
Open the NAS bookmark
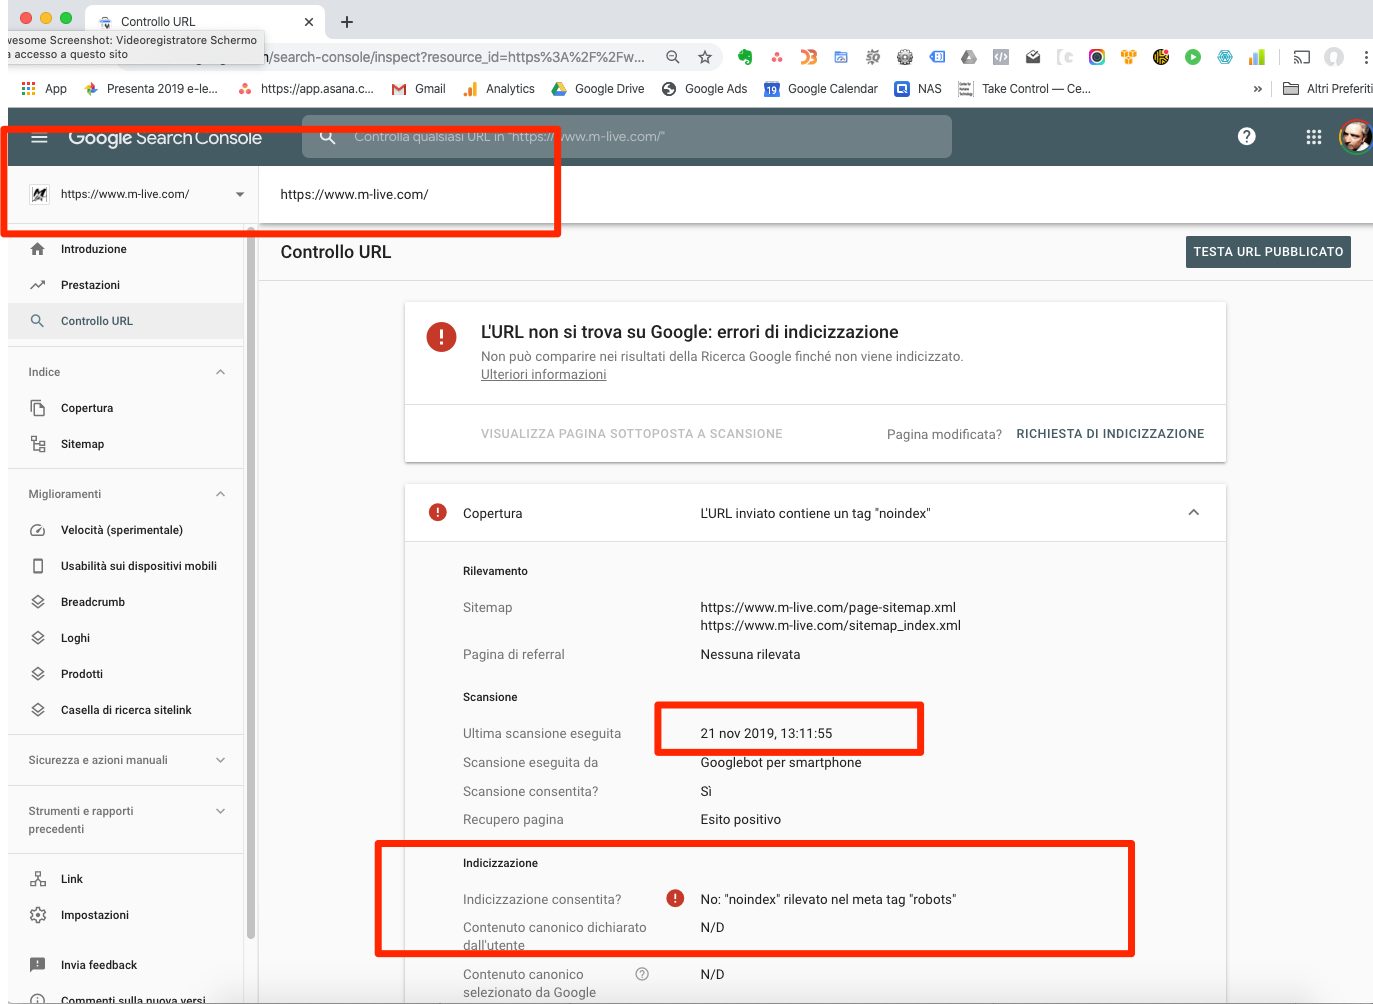pyautogui.click(x=917, y=89)
